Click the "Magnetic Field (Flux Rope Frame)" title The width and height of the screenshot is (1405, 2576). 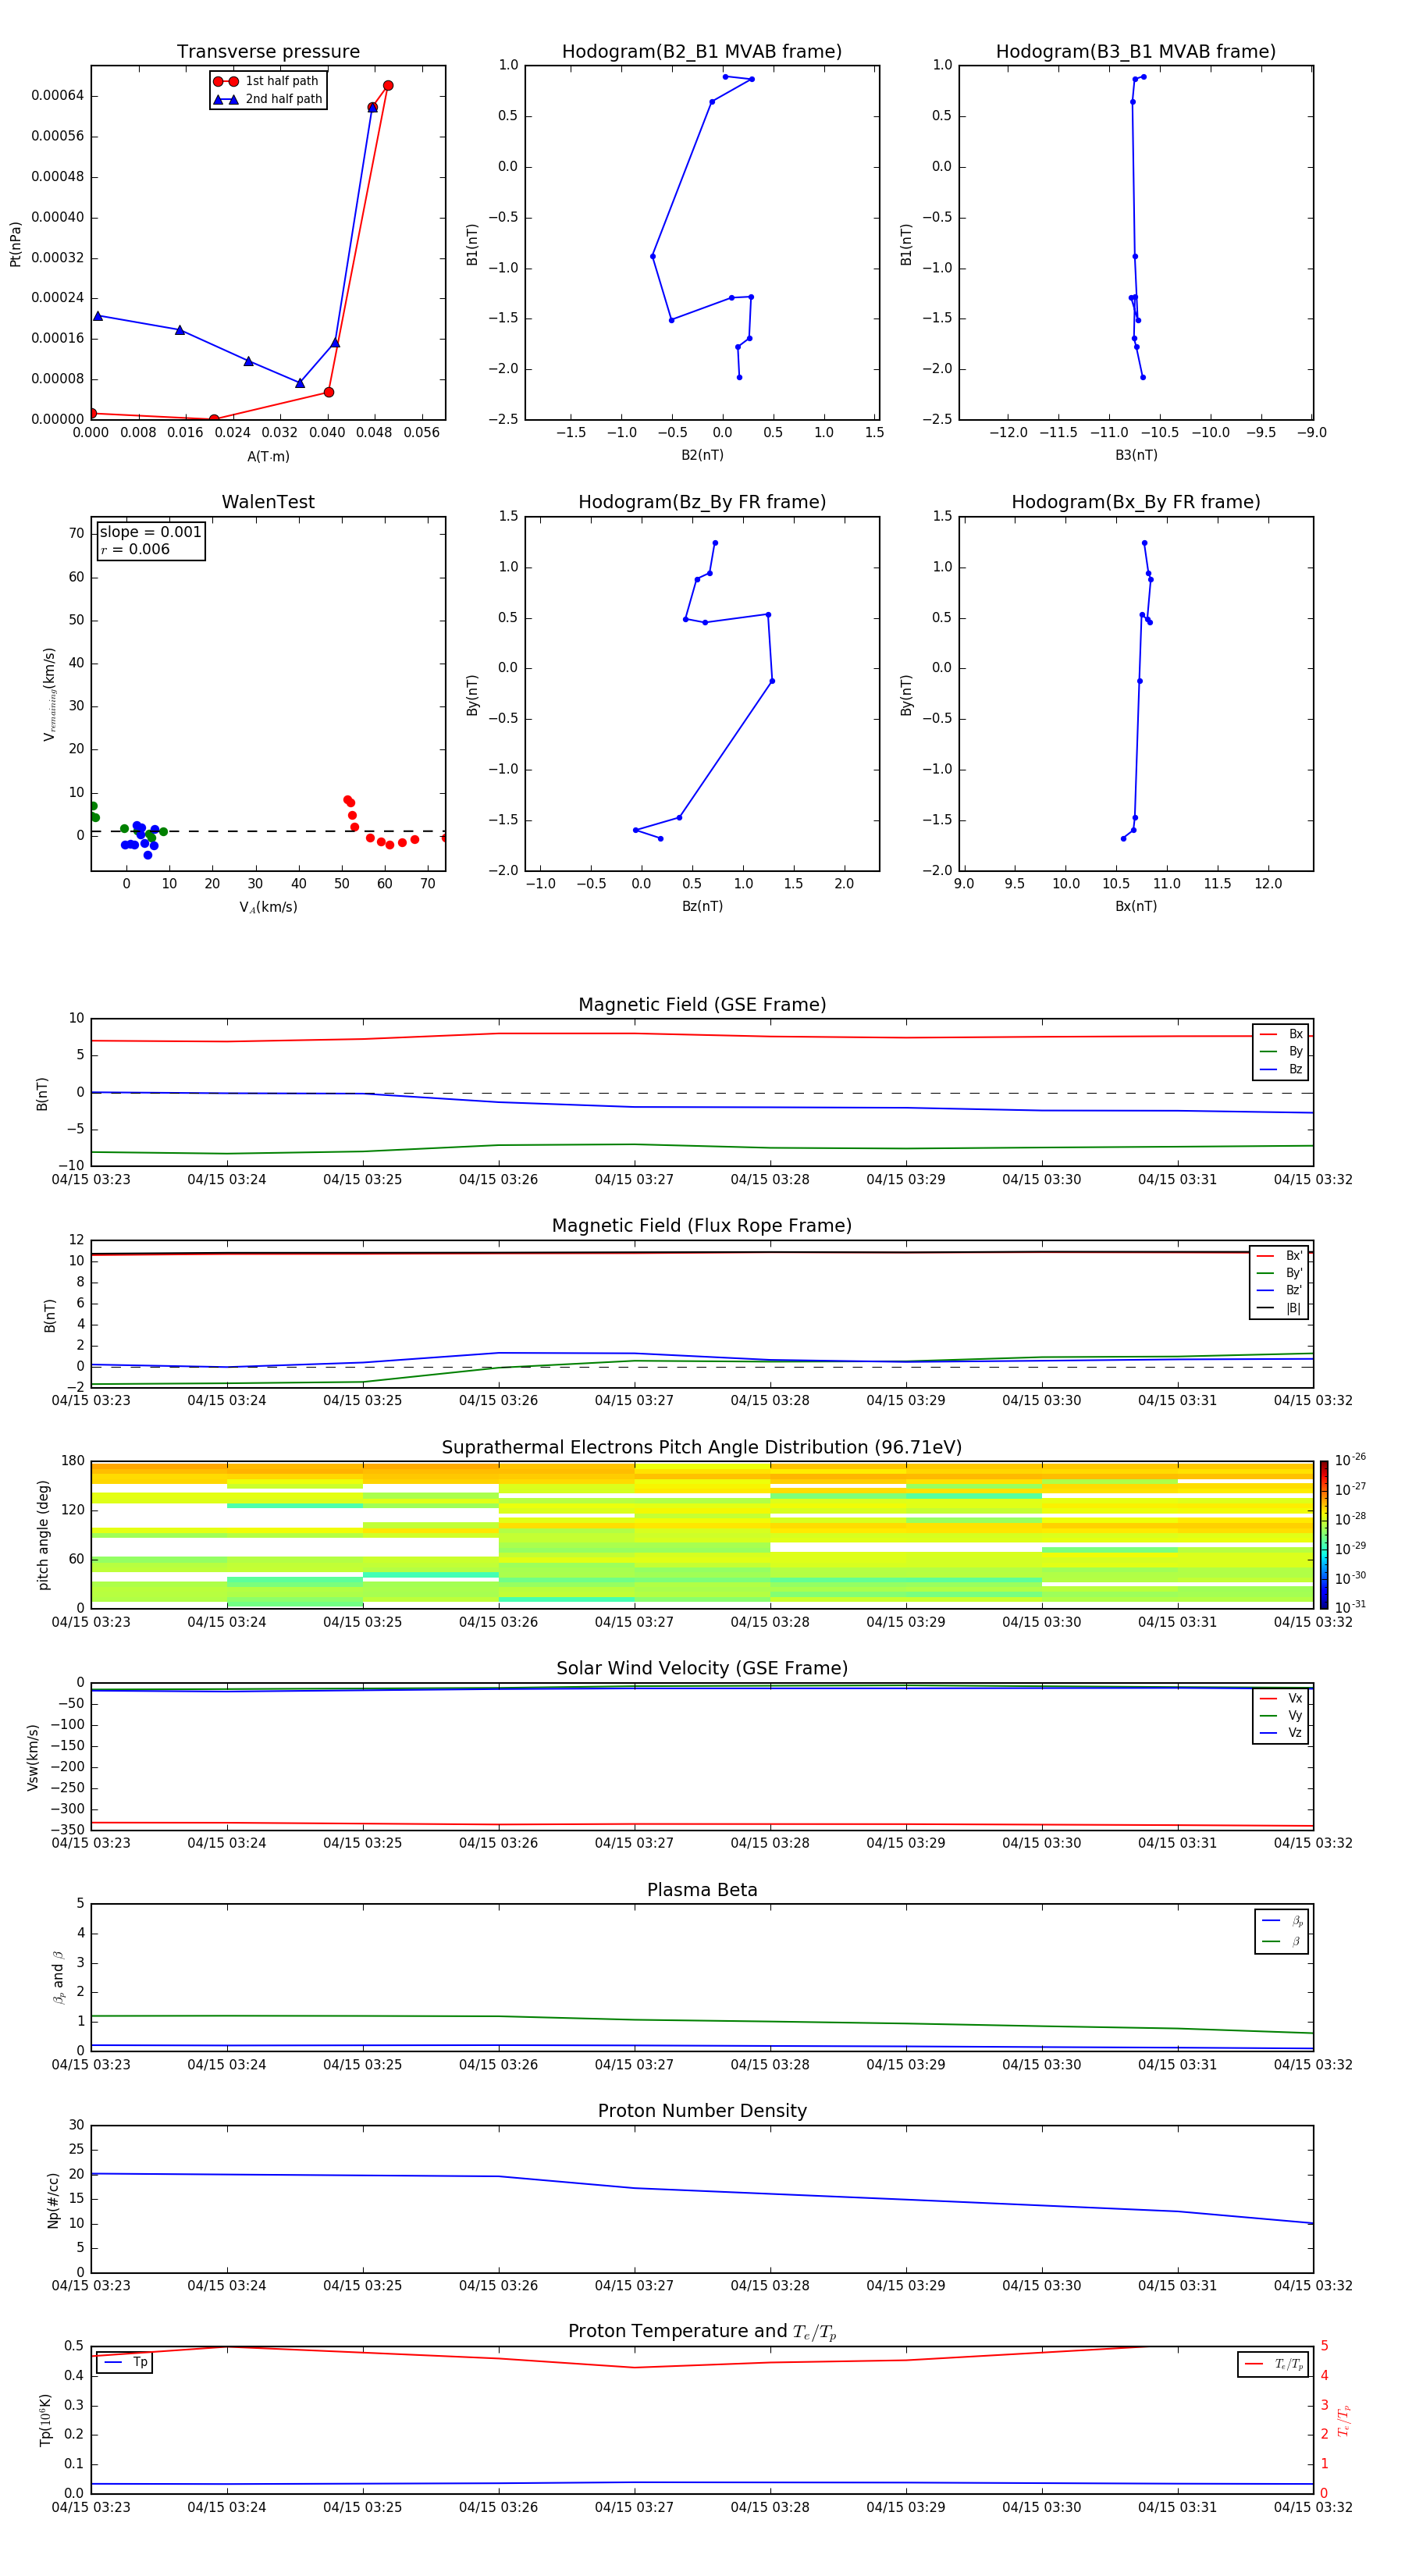coord(702,1226)
